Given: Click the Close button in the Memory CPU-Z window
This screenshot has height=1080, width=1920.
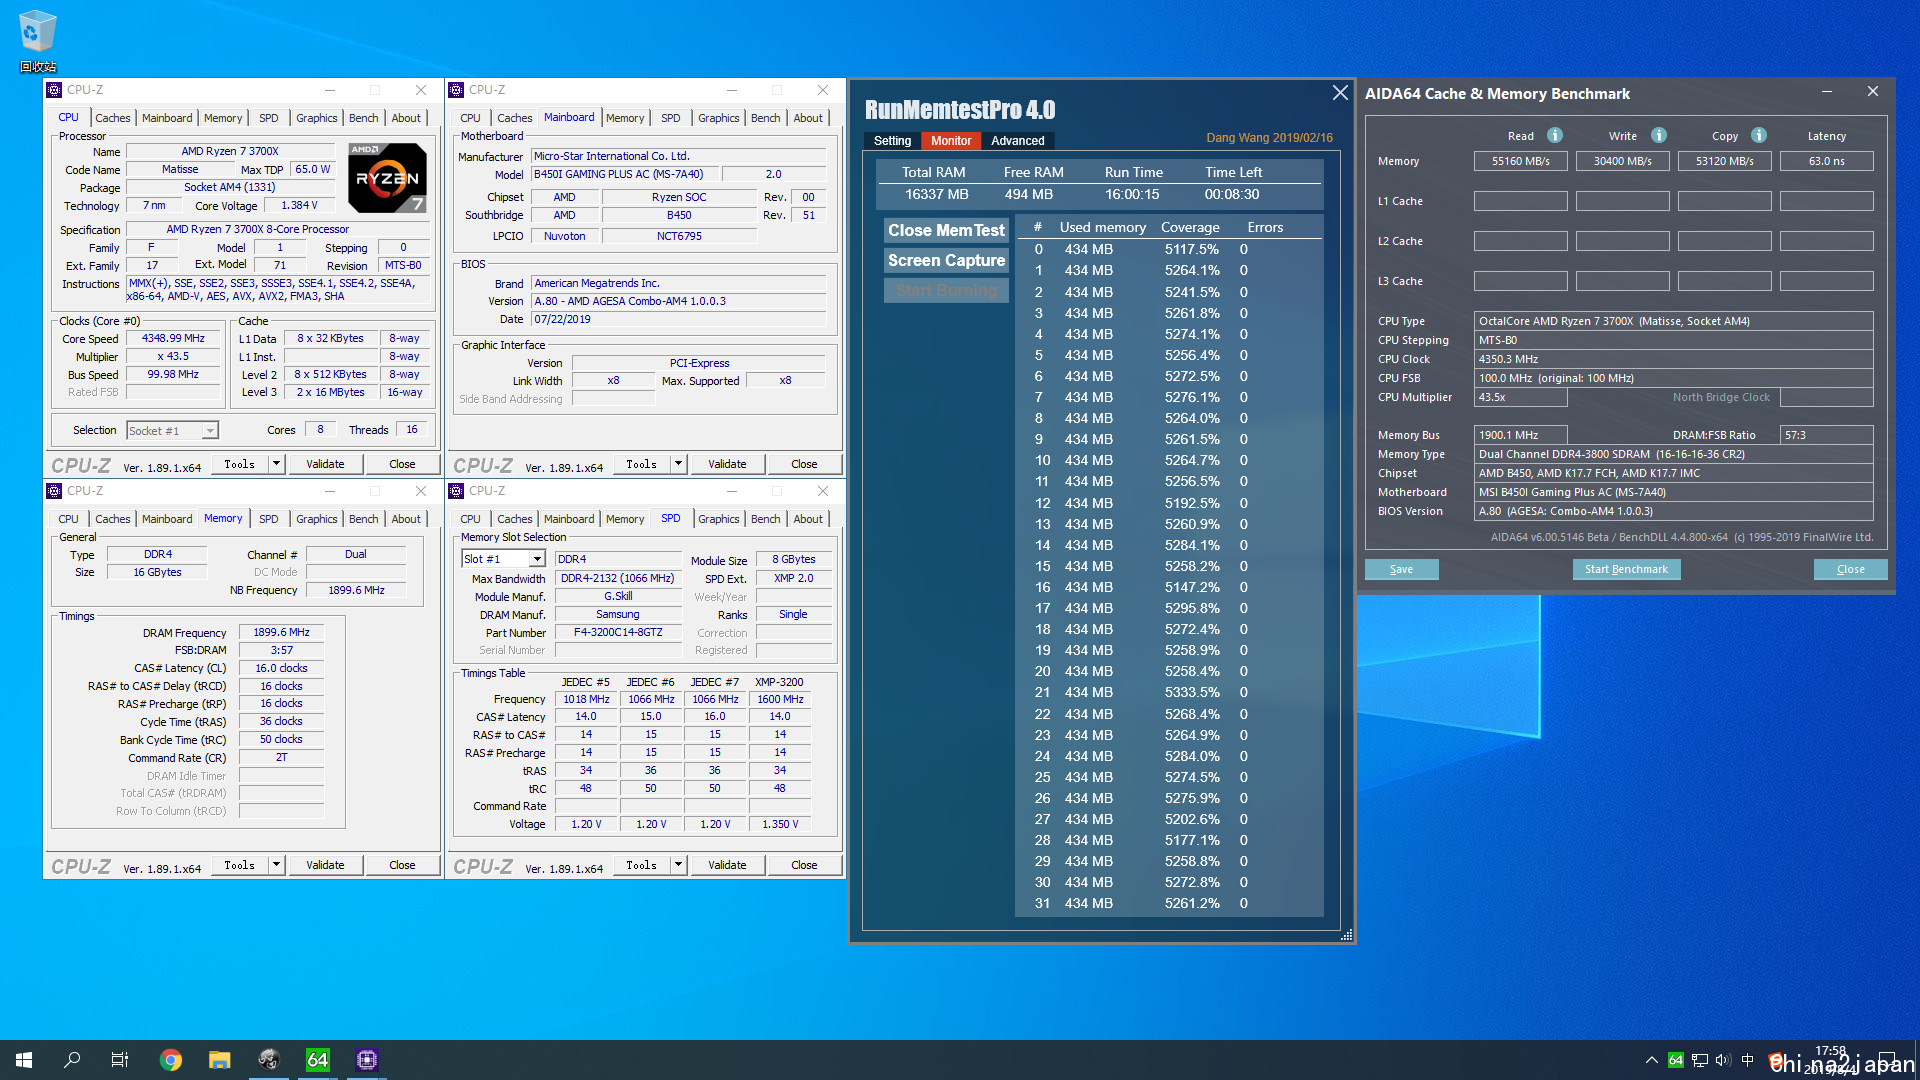Looking at the screenshot, I should tap(402, 865).
